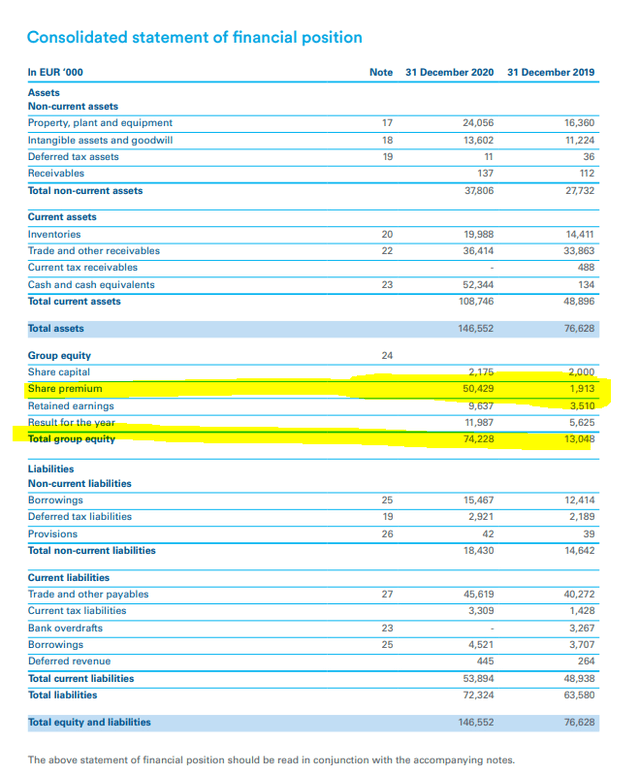The width and height of the screenshot is (640, 775).
Task: Click the '31 December 2020' column header
Action: [x=450, y=72]
